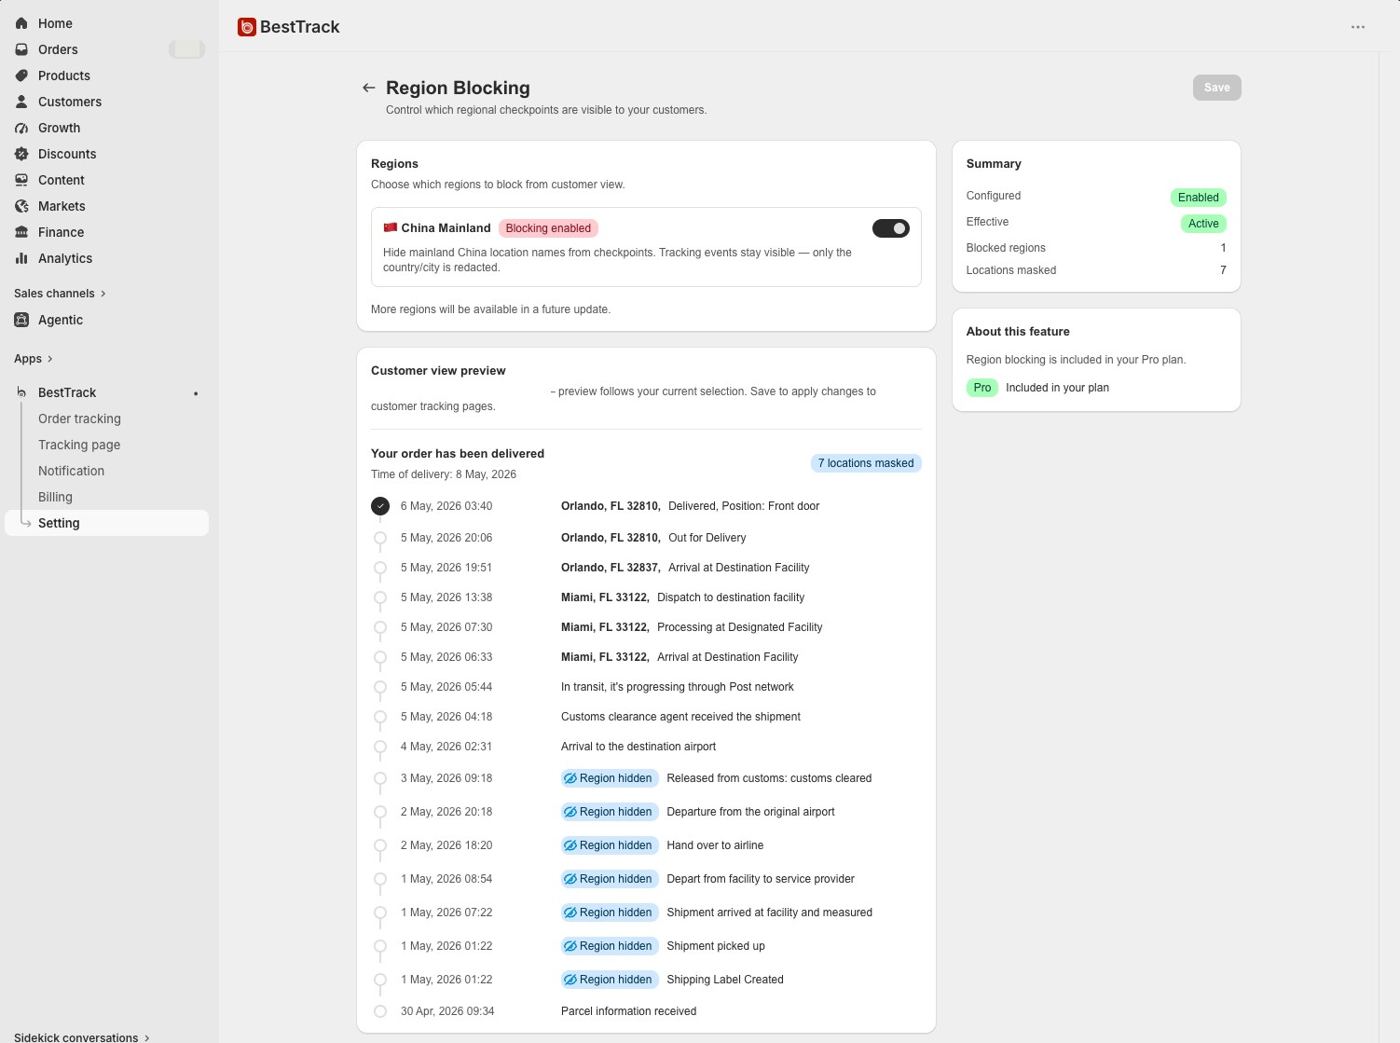Click the Discounts badge icon
Screen dimensions: 1400x1043
[21, 153]
